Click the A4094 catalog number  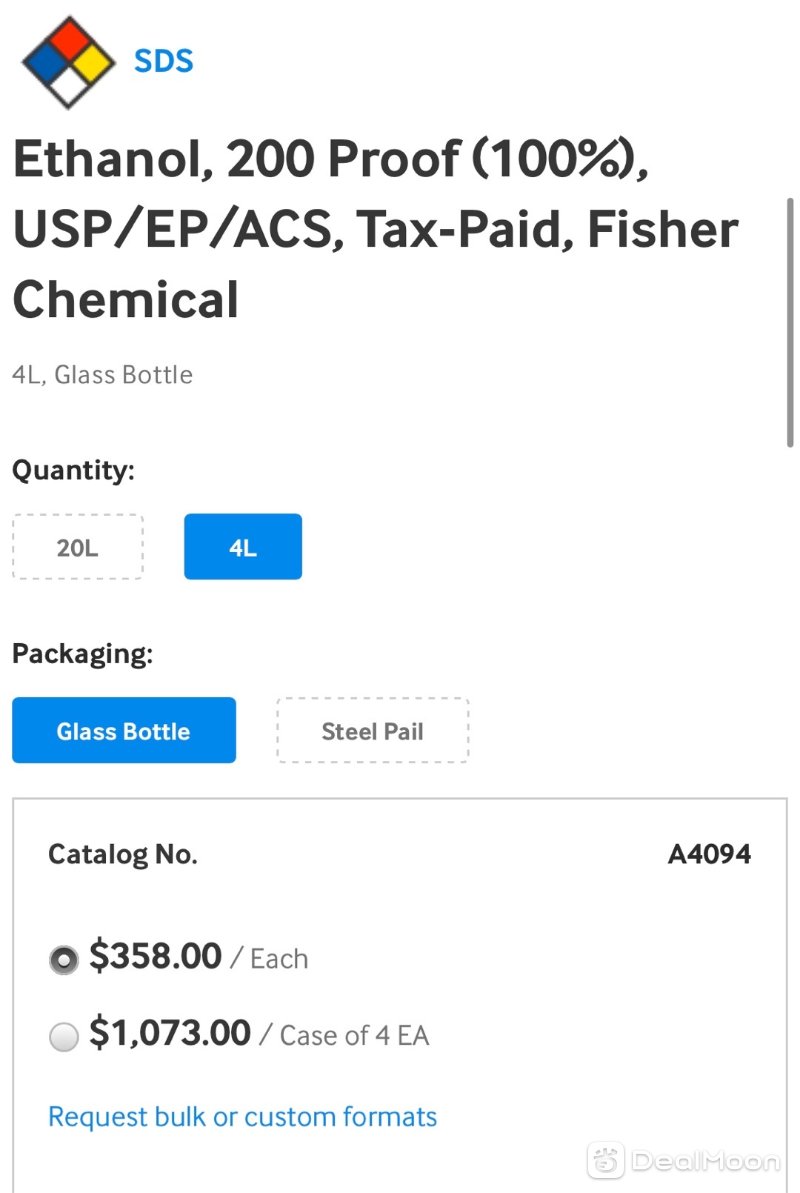point(709,854)
